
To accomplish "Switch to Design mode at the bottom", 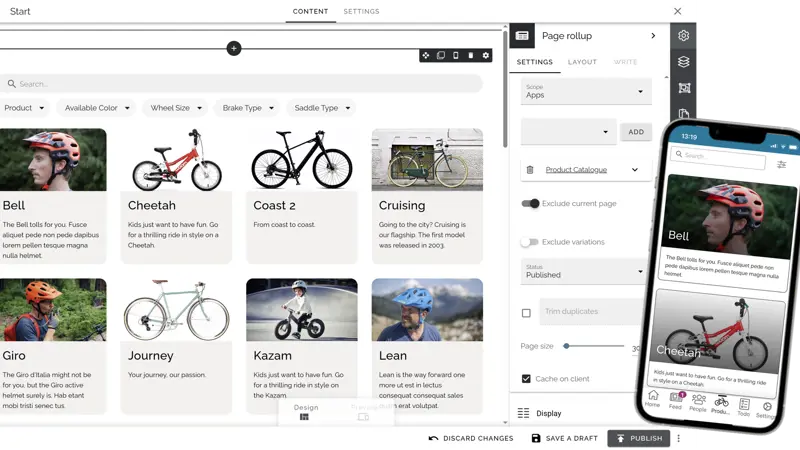I will pos(306,412).
